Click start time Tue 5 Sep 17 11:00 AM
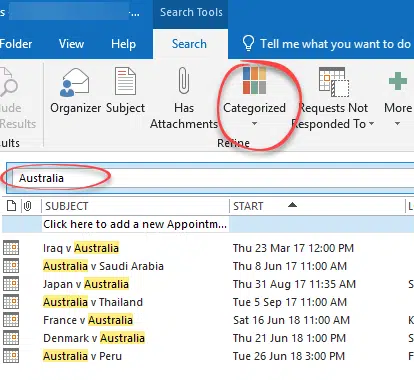Image resolution: width=414 pixels, height=380 pixels. pos(290,302)
